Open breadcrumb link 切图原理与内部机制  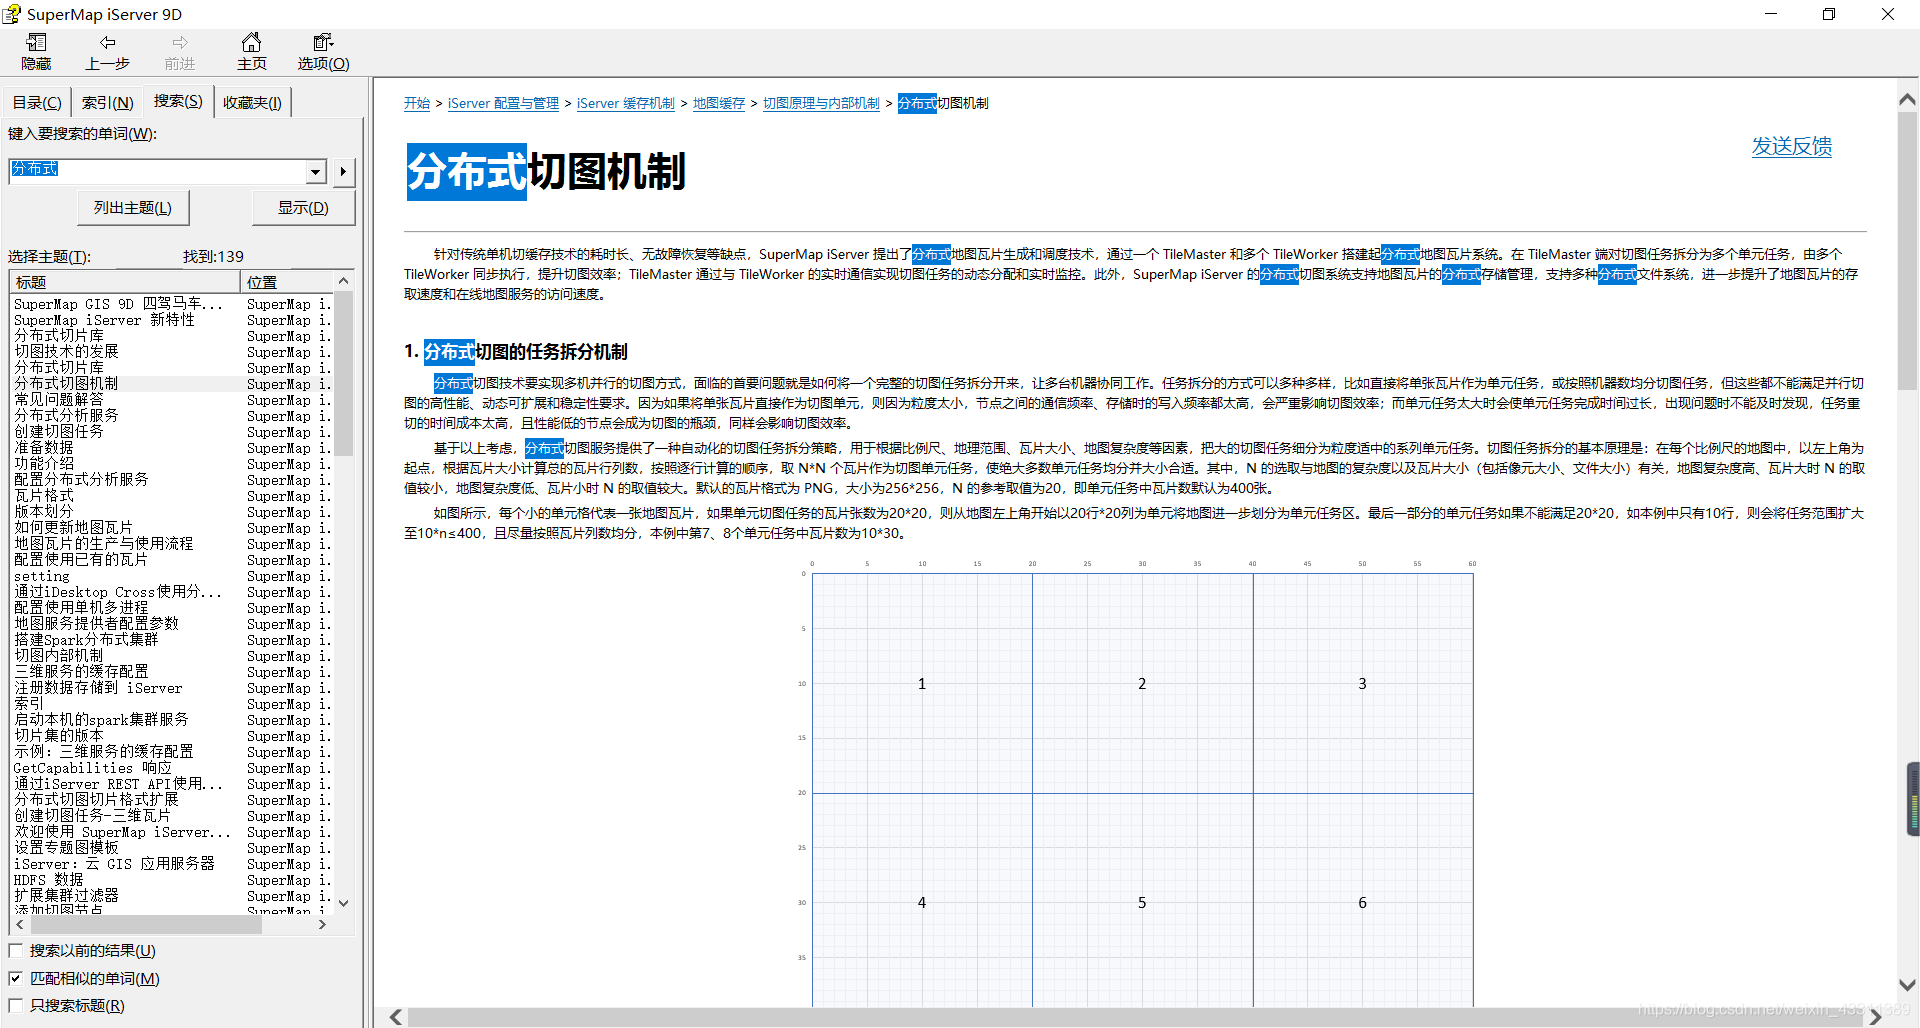point(821,103)
